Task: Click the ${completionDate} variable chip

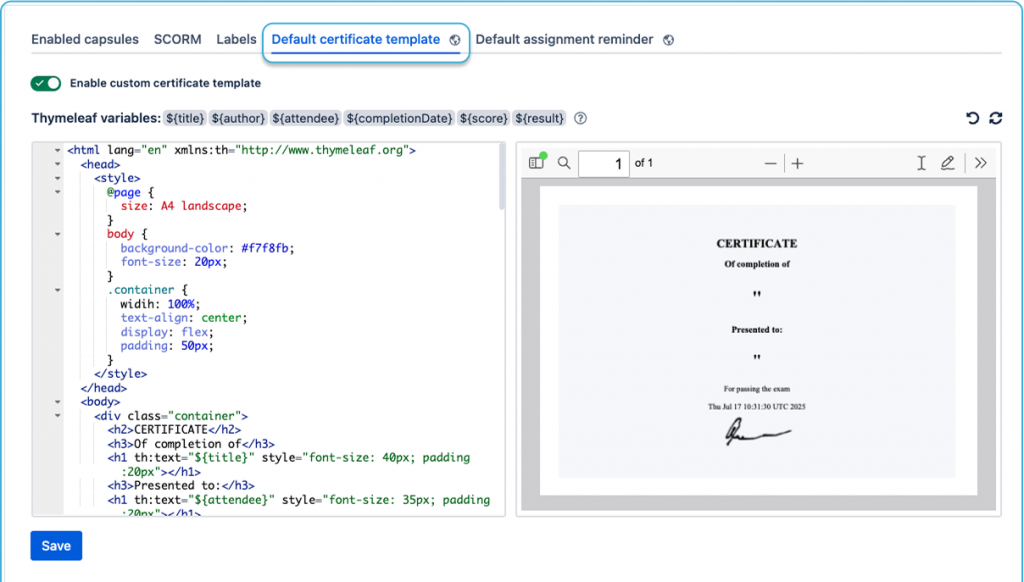Action: click(x=400, y=119)
